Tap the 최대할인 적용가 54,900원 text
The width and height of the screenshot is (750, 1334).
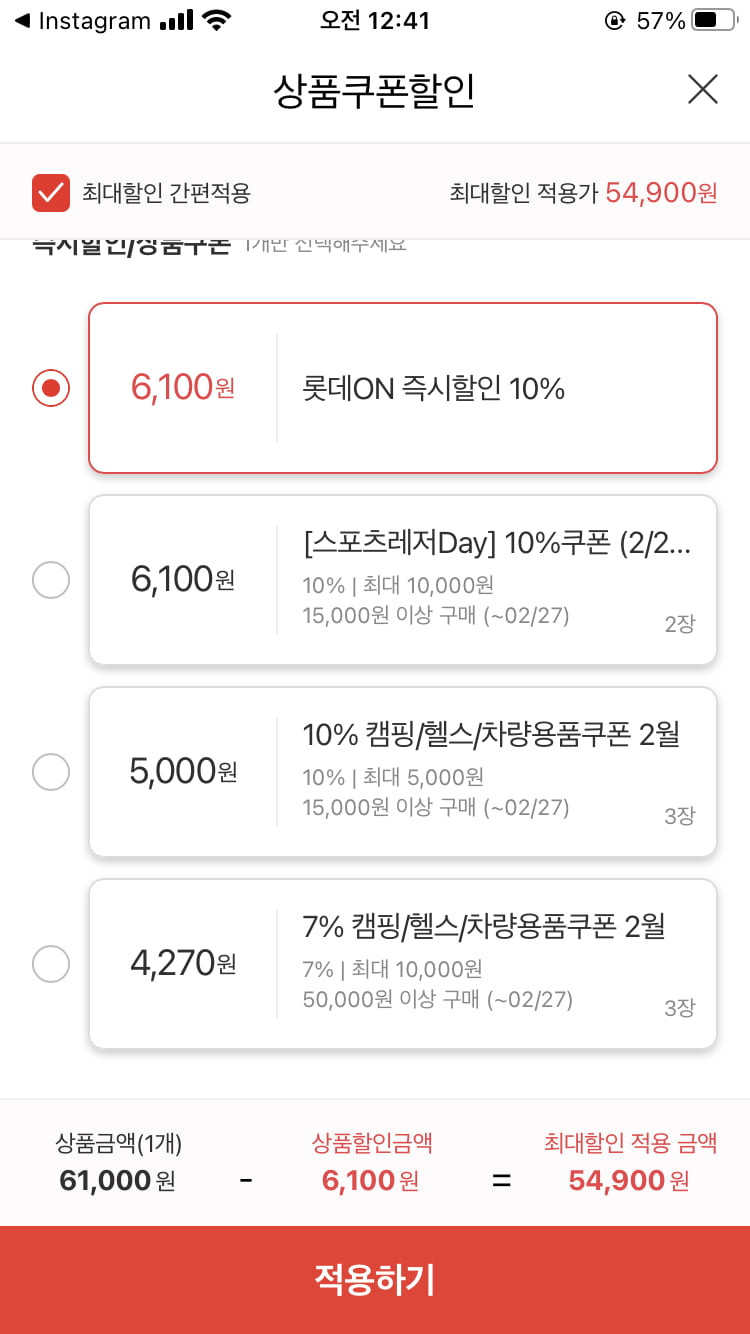(583, 193)
